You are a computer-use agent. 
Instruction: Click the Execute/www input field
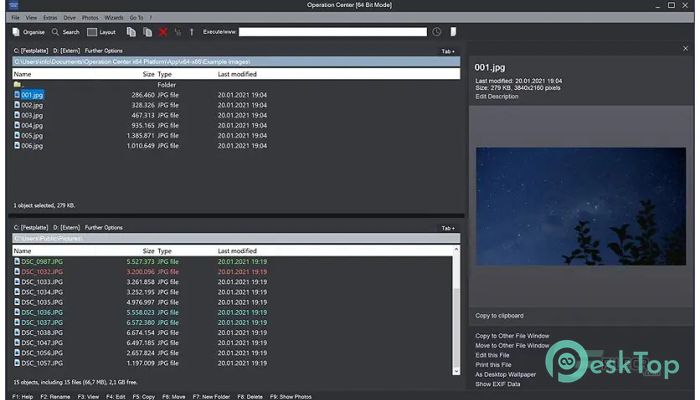coord(333,32)
